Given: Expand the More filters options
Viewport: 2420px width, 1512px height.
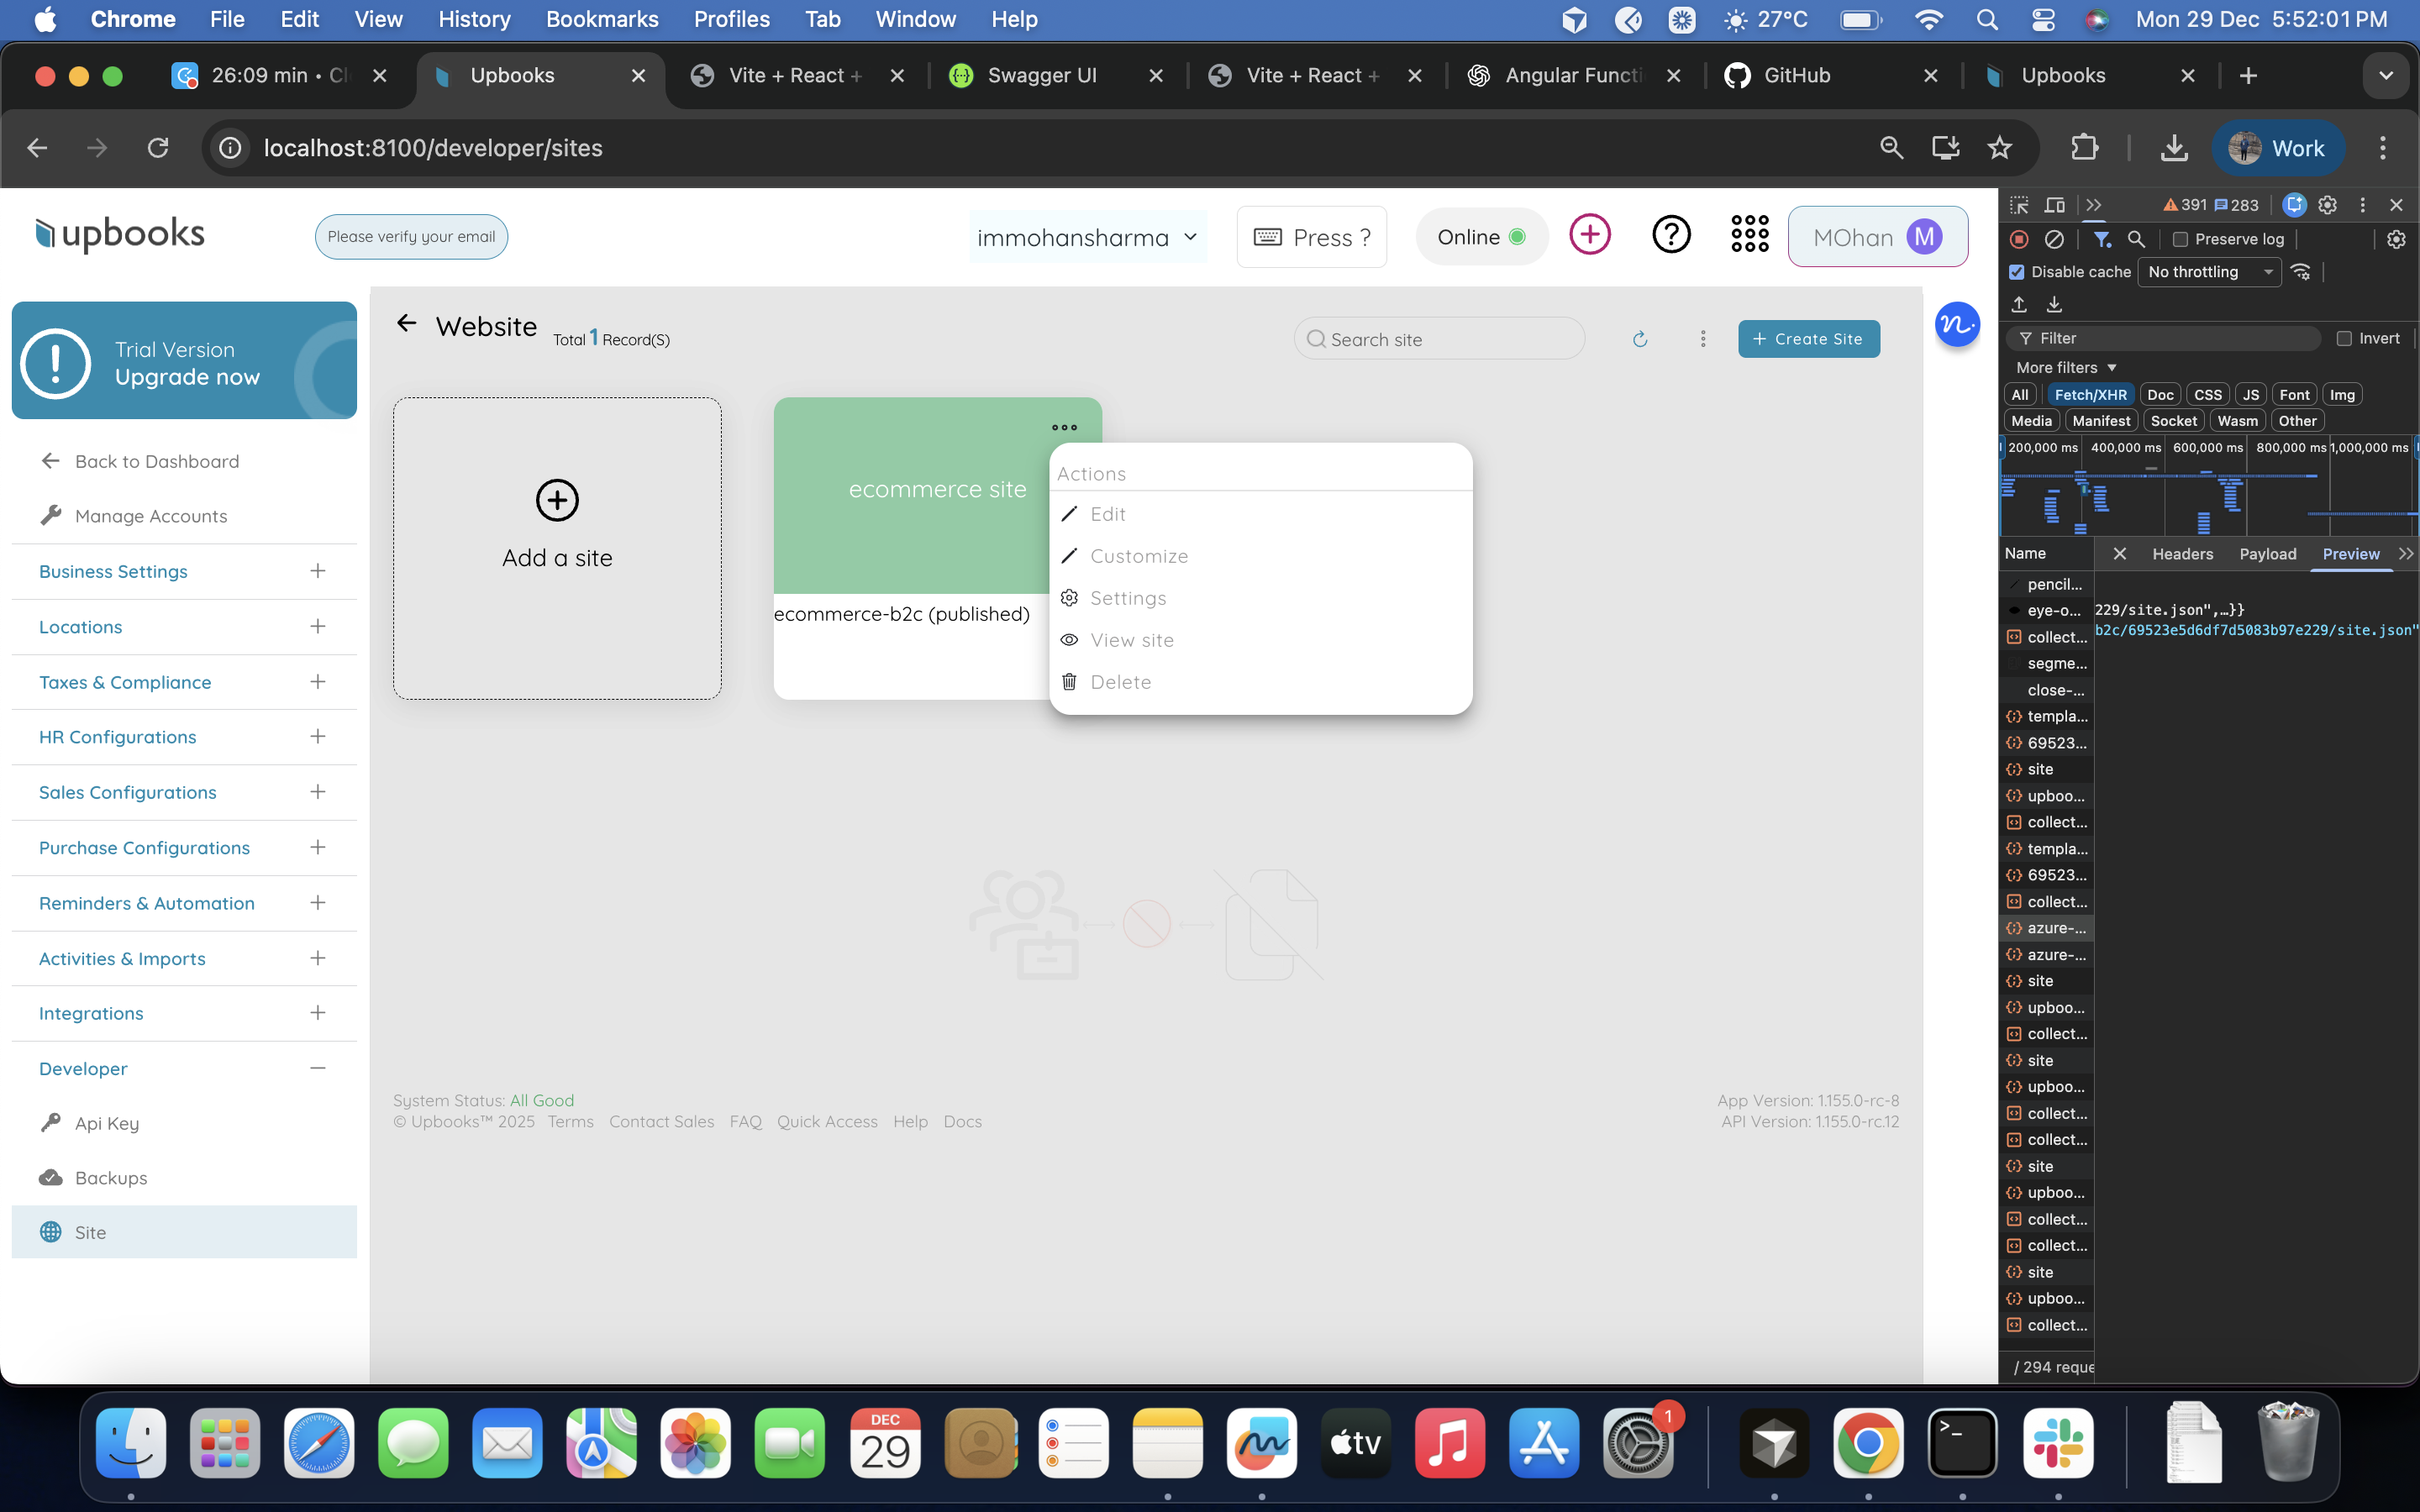Looking at the screenshot, I should [2063, 367].
